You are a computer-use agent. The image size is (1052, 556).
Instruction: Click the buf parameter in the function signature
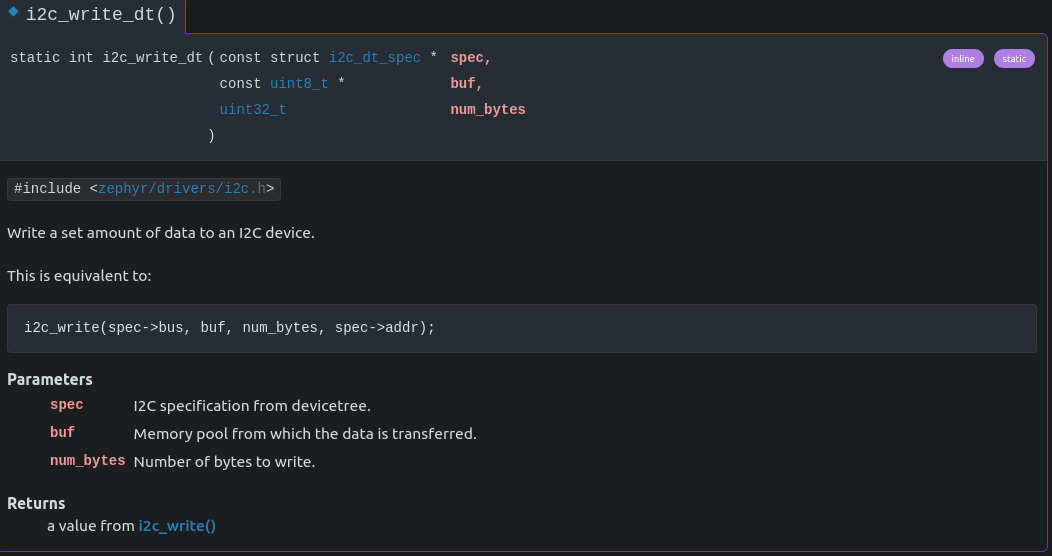pos(466,84)
